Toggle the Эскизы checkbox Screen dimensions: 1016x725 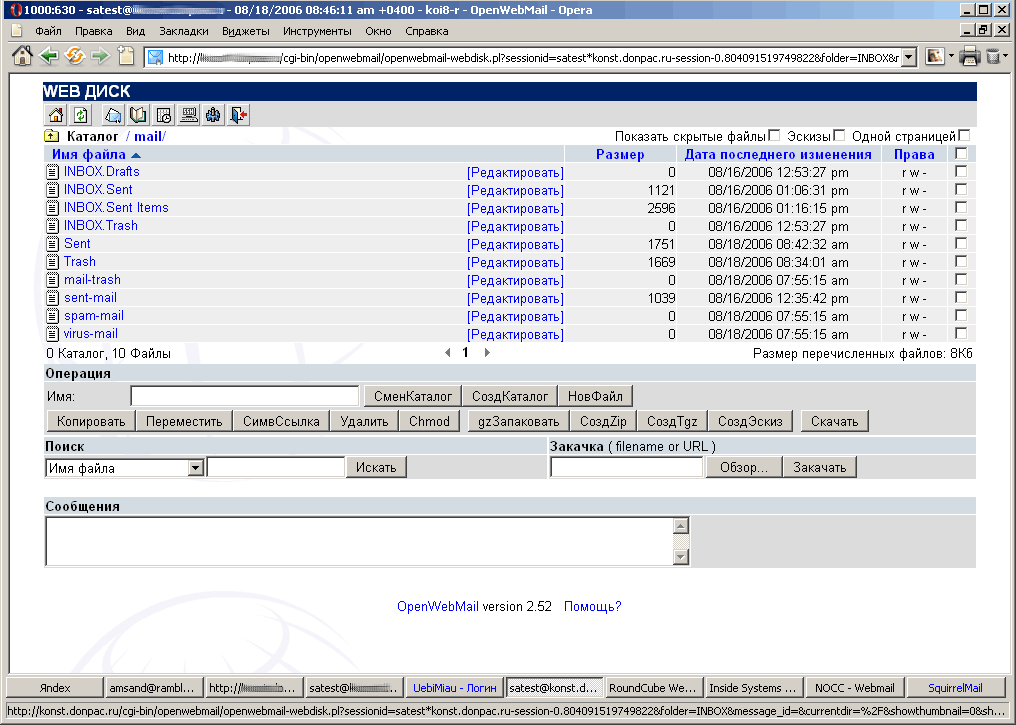point(839,135)
